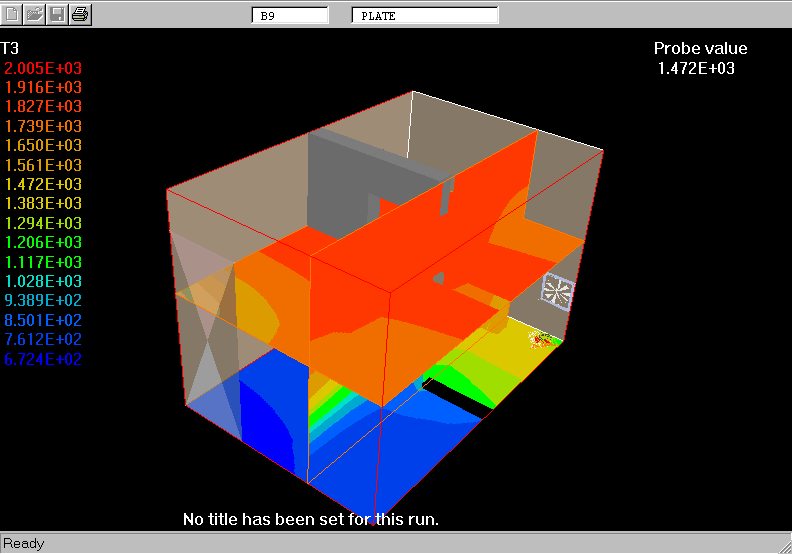Click the 'No title has been set' text
The height and width of the screenshot is (554, 792).
311,519
